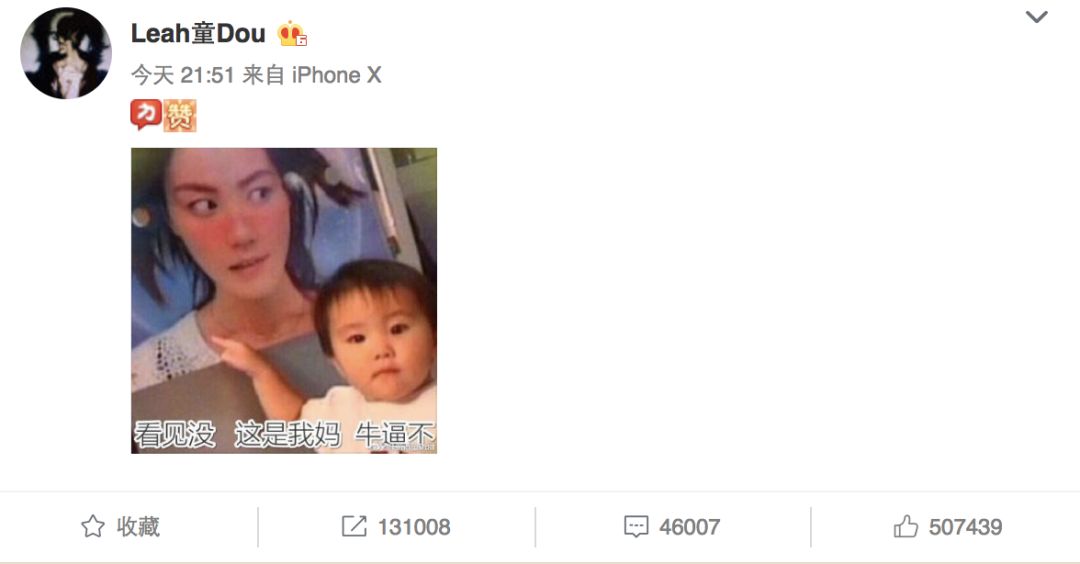1080x564 pixels.
Task: Click the iPhone X source link
Action: tap(336, 74)
